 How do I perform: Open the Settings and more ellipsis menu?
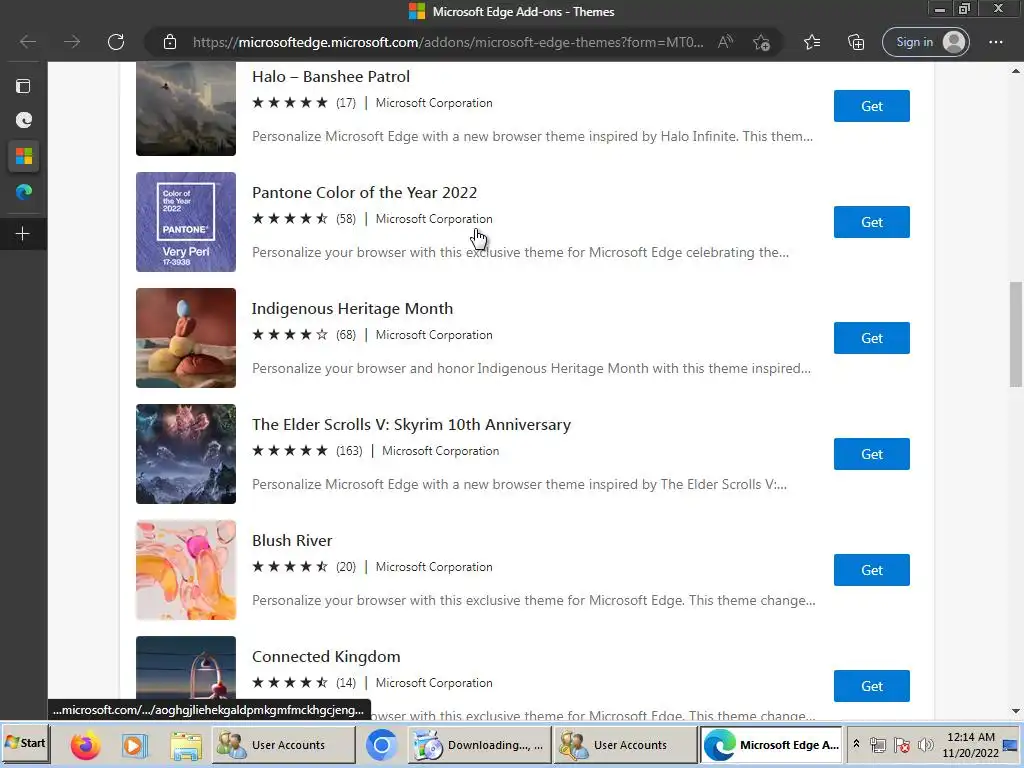[995, 42]
